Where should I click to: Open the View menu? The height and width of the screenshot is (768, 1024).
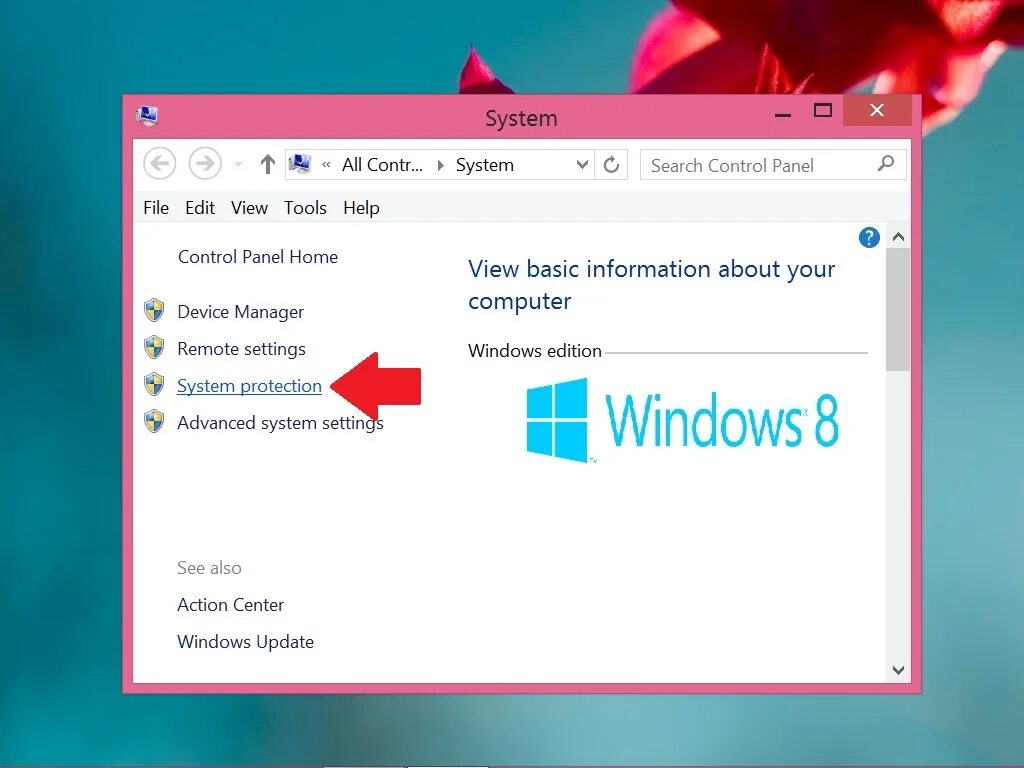pos(249,208)
